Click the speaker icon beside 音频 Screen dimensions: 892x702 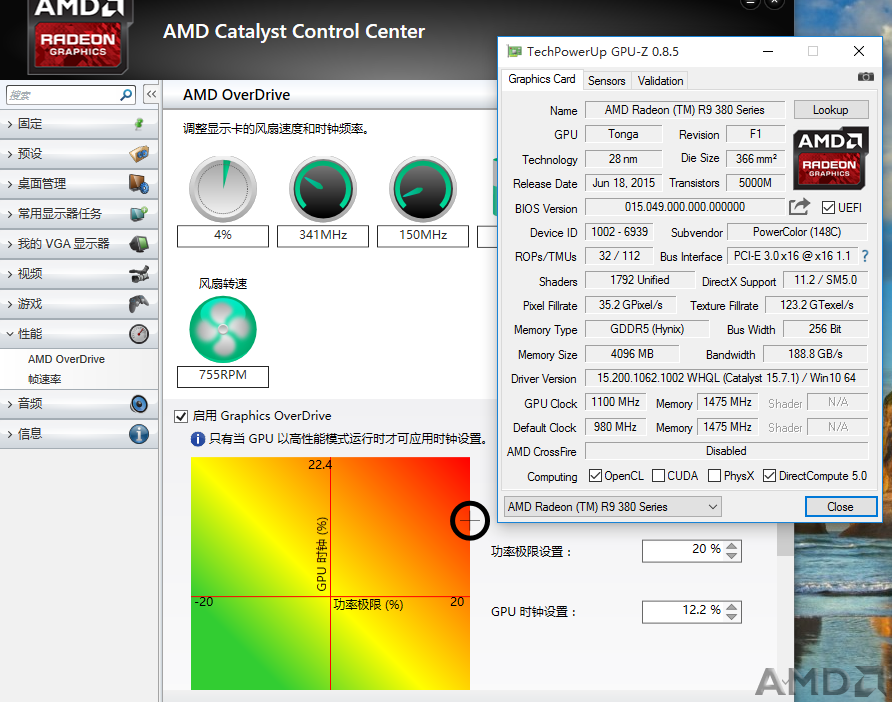tap(139, 404)
